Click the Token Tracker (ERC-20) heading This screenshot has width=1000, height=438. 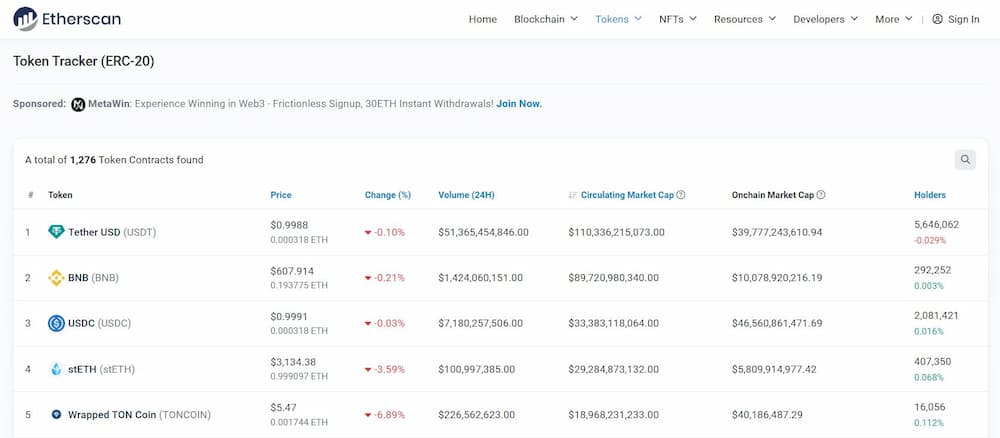click(x=84, y=62)
